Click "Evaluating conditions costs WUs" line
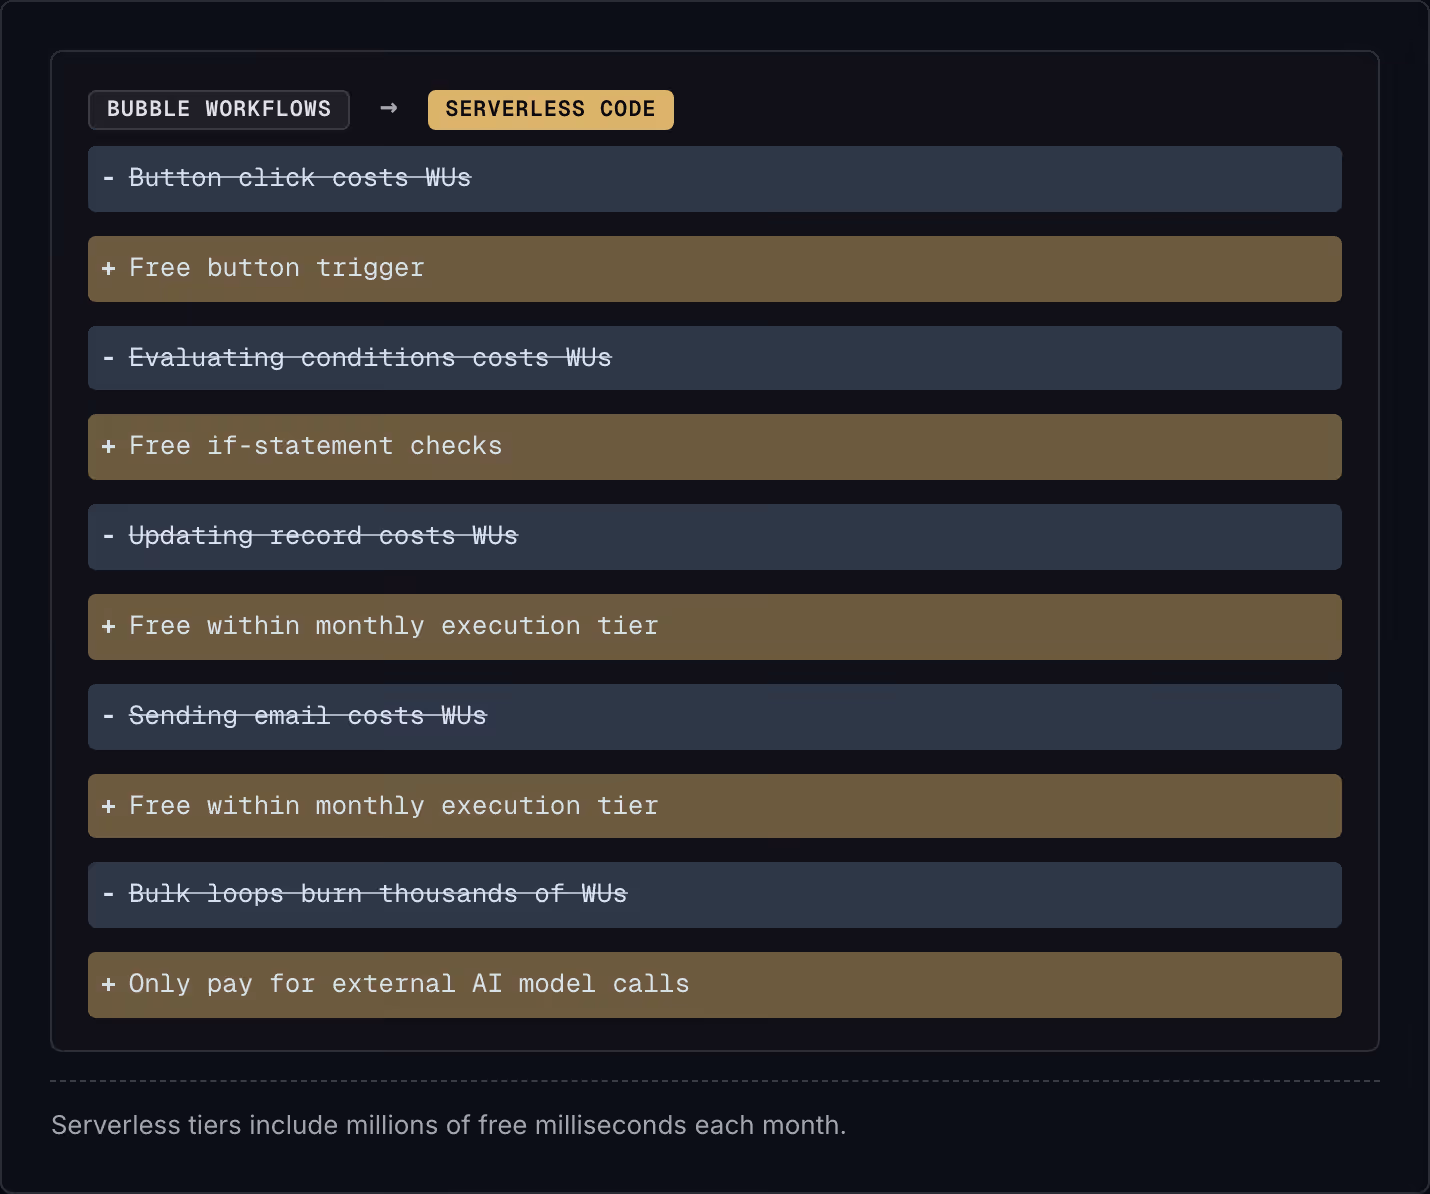This screenshot has height=1194, width=1430. (715, 358)
